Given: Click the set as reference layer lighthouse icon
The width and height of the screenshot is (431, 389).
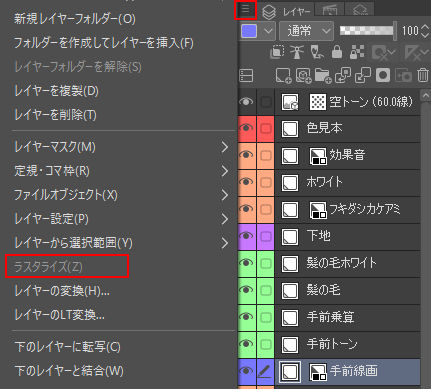Looking at the screenshot, I should [297, 52].
